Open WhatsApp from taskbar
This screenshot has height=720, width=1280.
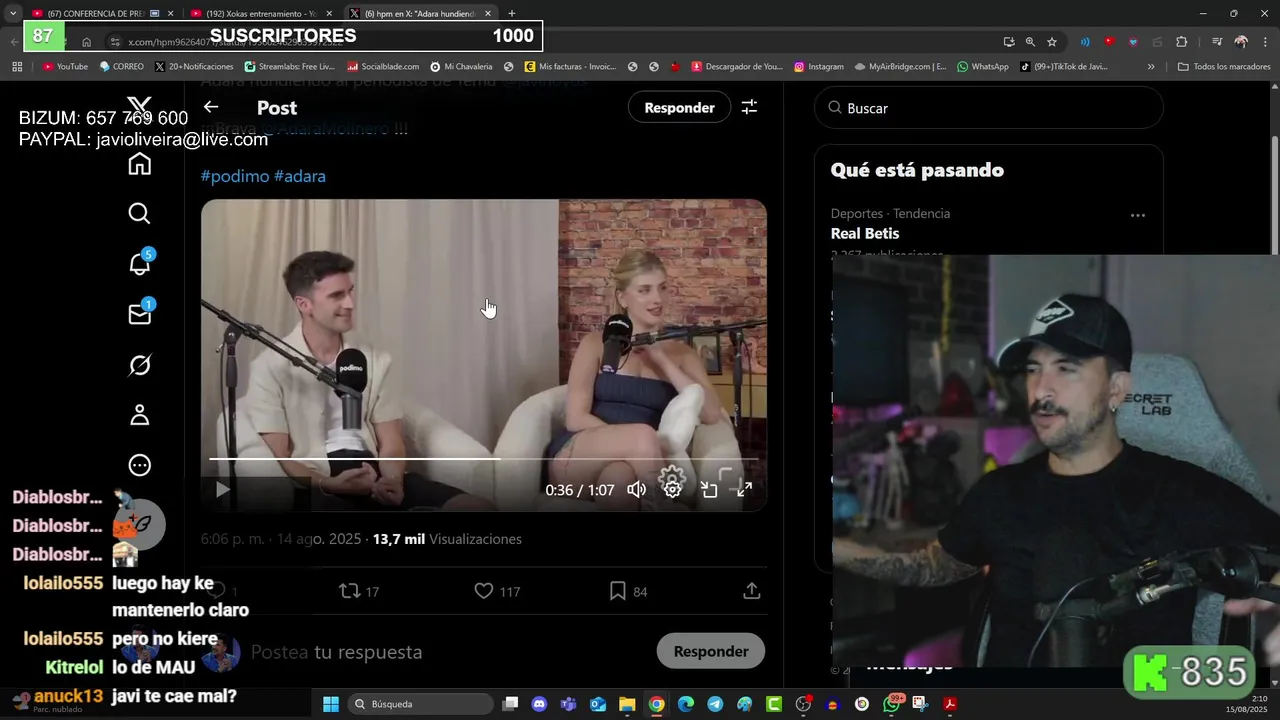891,704
